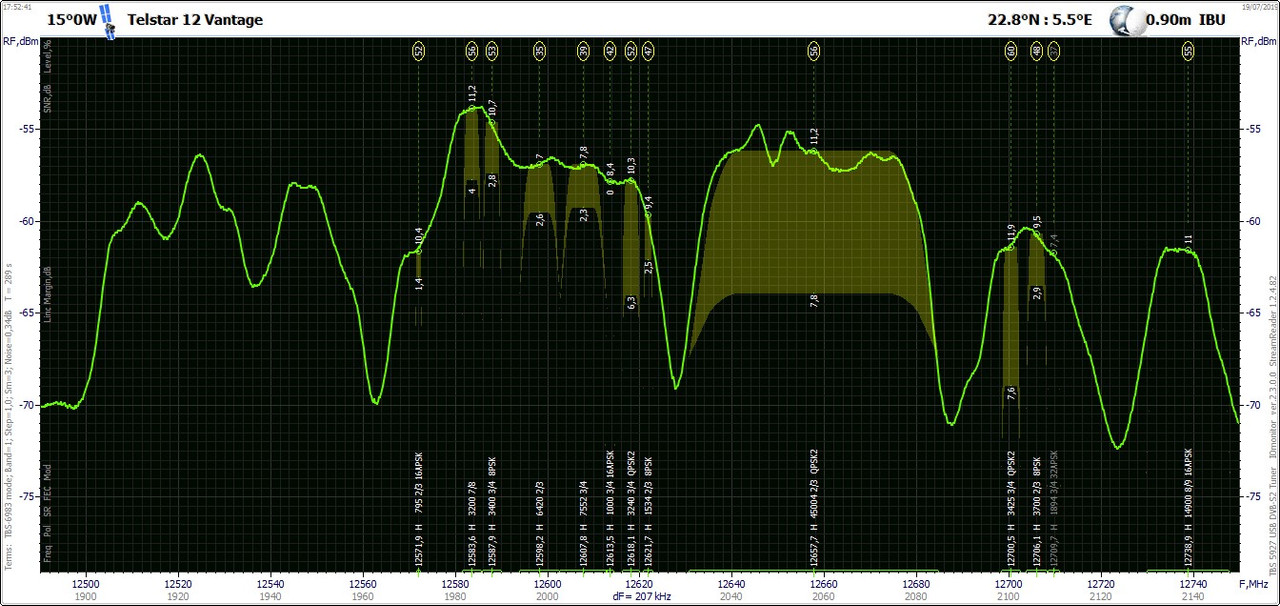Click link margin value 6,3 under 12618,1
The width and height of the screenshot is (1280, 606).
click(x=631, y=302)
